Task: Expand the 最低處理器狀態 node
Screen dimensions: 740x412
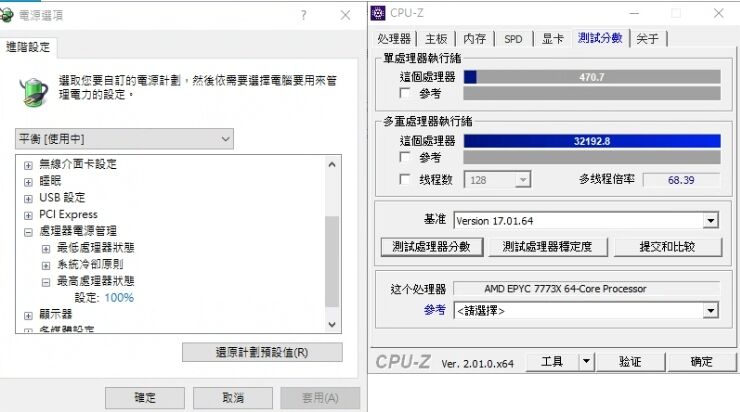Action: tap(46, 249)
